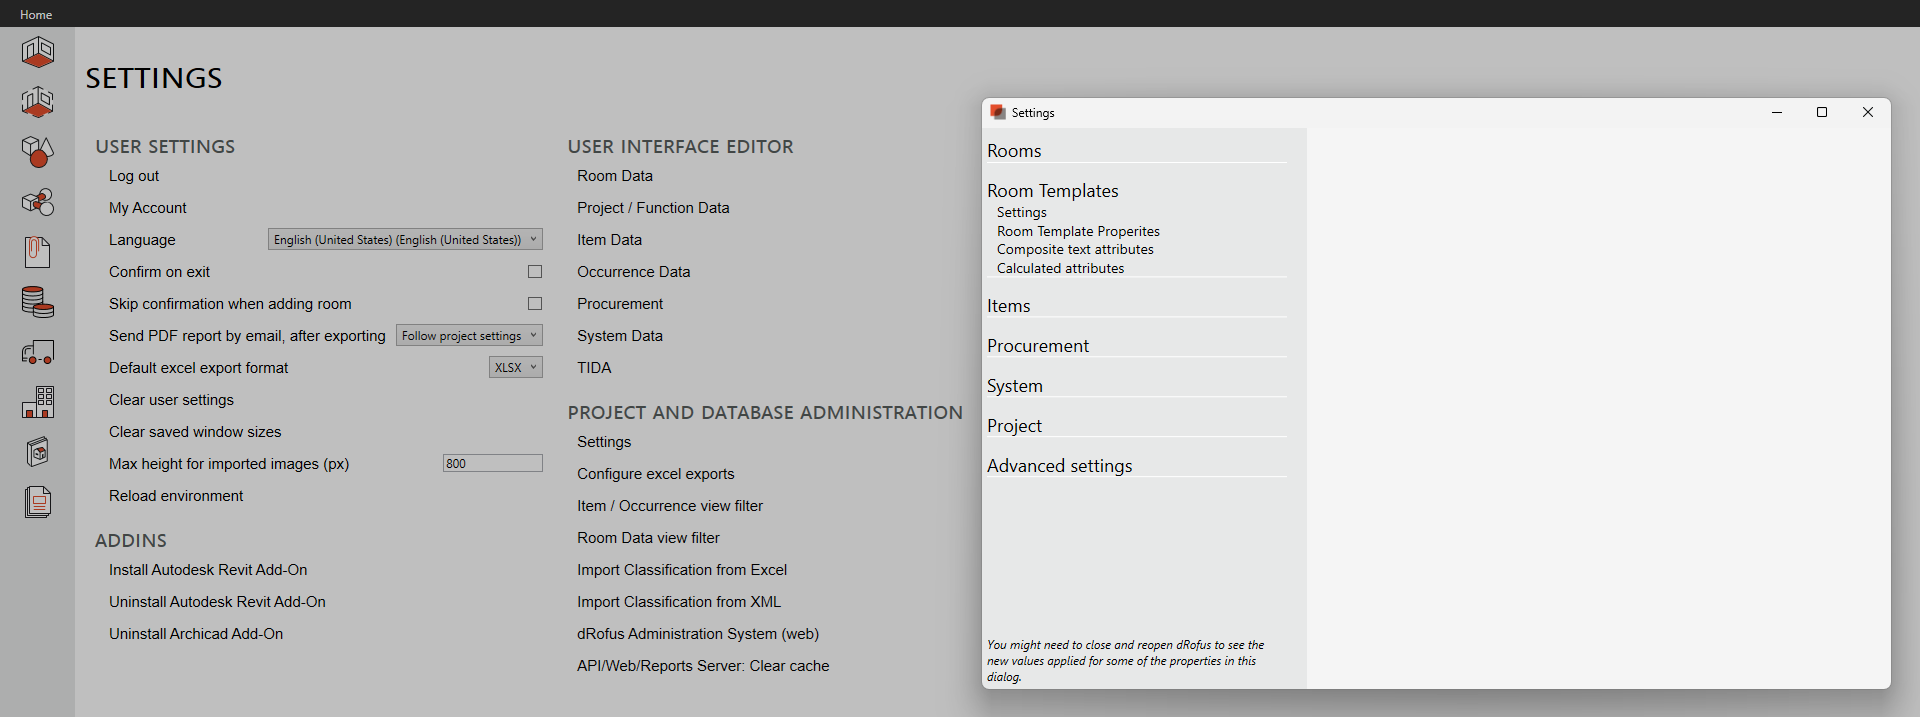The height and width of the screenshot is (717, 1920).
Task: Open the delivery truck icon in sidebar
Action: pos(38,352)
